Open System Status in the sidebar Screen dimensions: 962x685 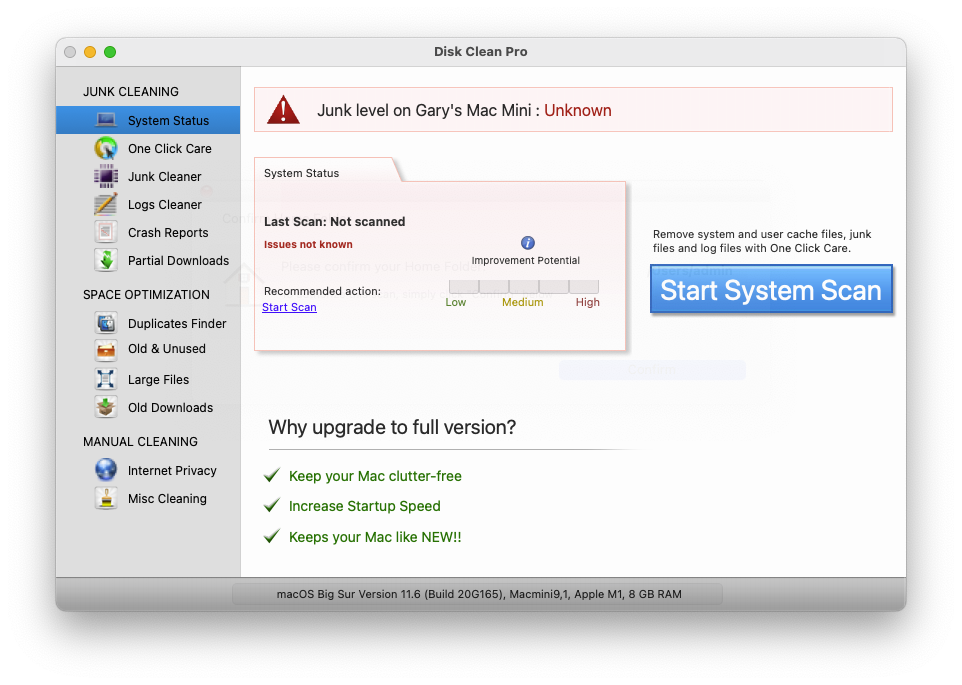click(x=148, y=120)
